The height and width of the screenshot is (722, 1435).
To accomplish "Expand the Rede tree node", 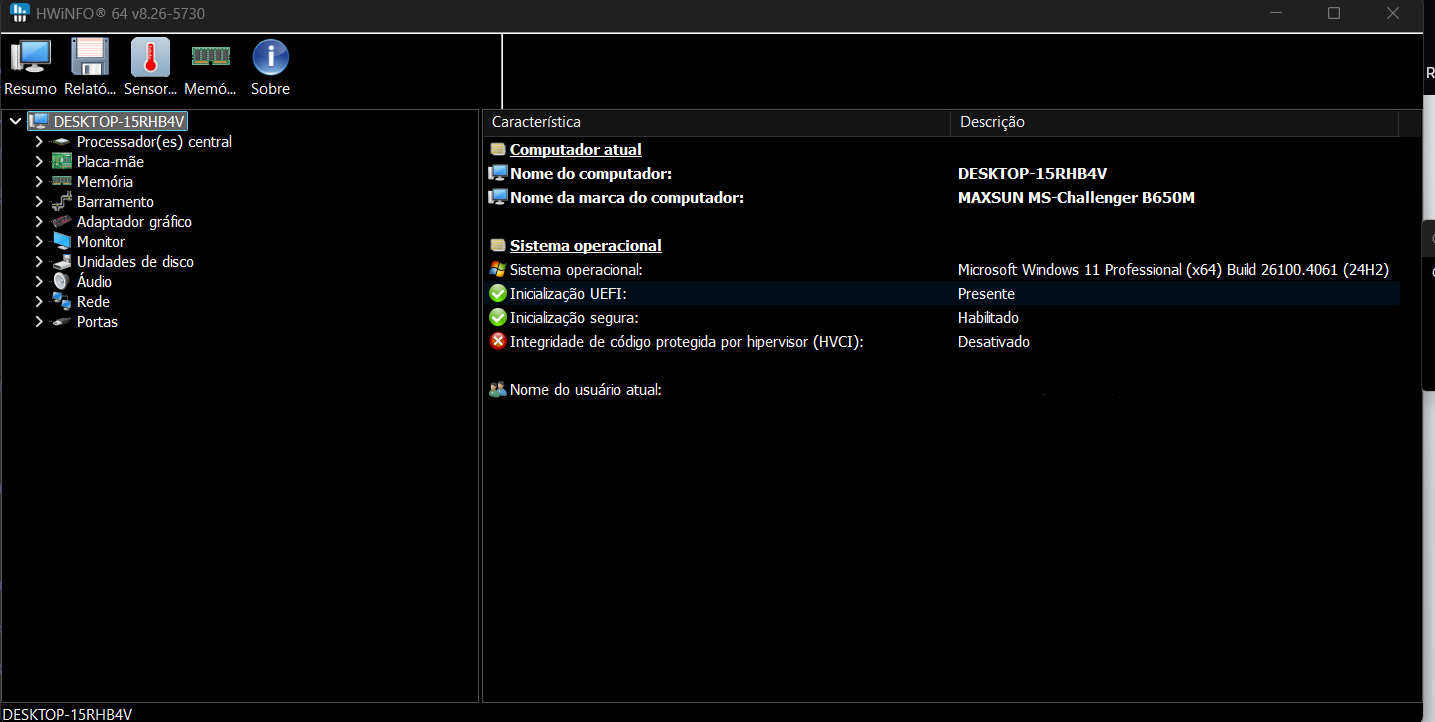I will tap(39, 302).
